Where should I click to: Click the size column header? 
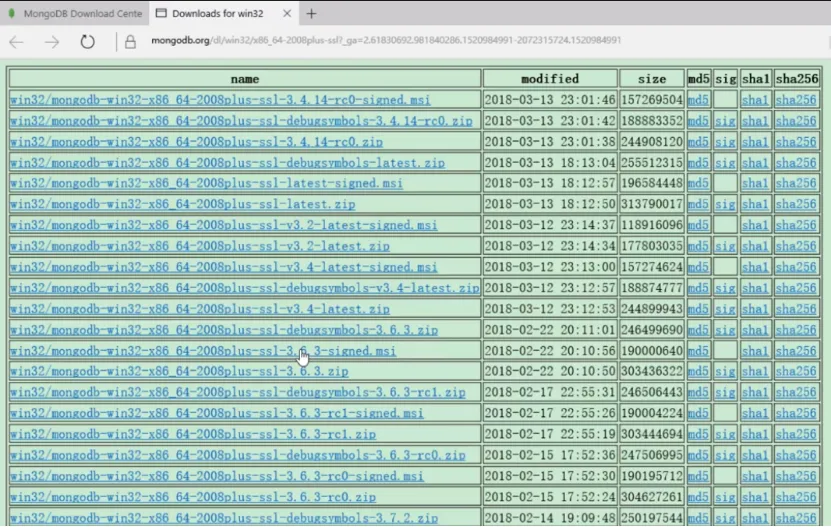click(x=652, y=78)
